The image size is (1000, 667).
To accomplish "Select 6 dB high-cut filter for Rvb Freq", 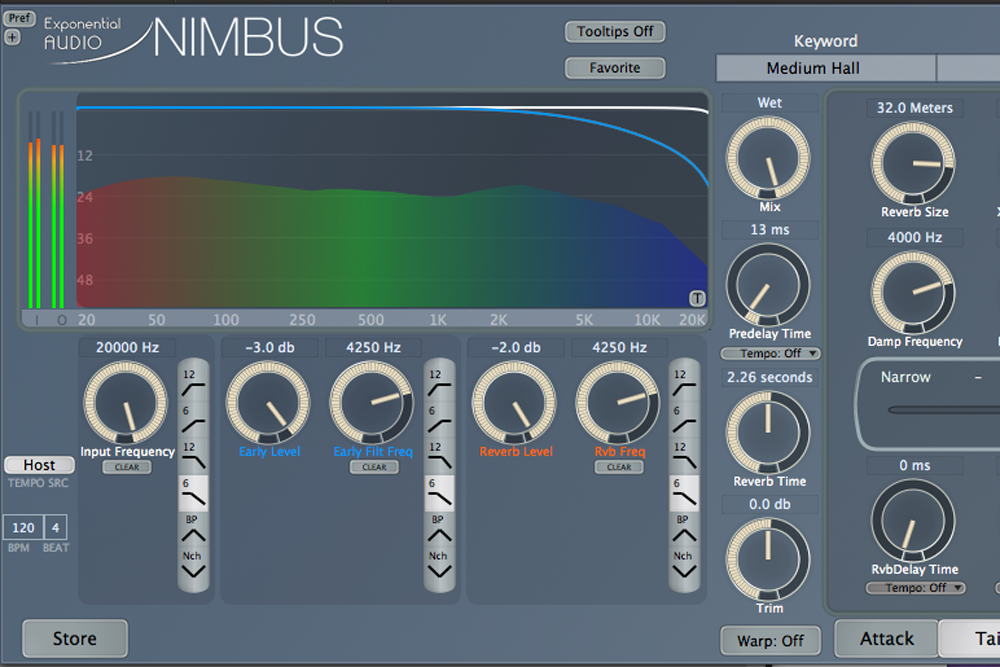I will (684, 493).
